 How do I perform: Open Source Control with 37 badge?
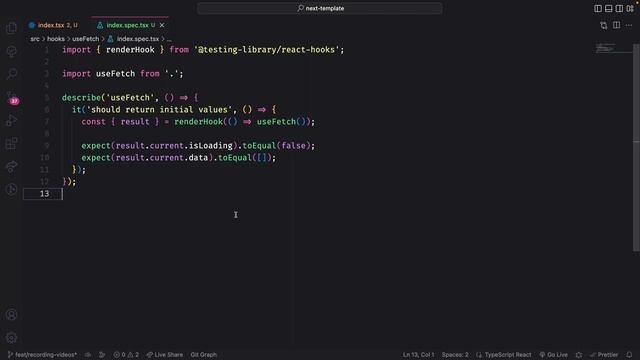click(11, 97)
